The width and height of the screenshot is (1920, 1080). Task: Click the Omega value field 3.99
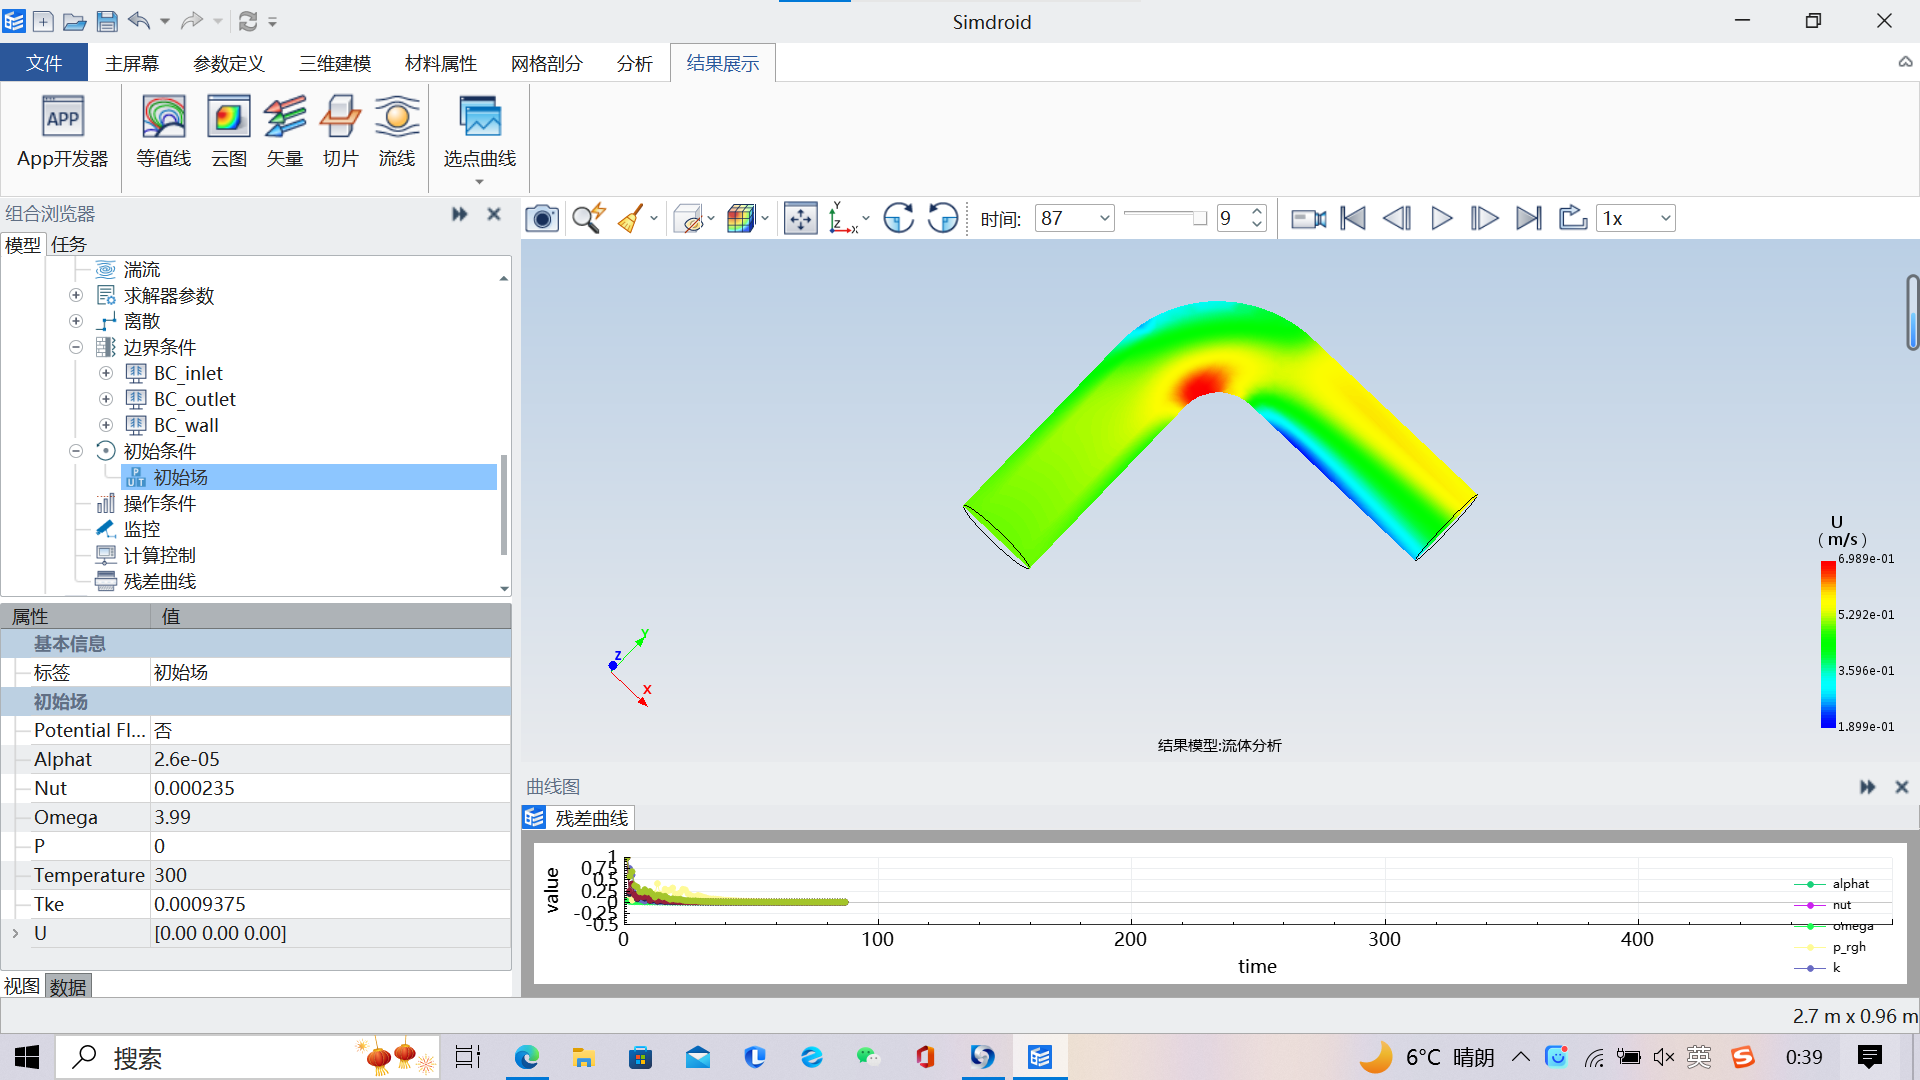click(330, 817)
